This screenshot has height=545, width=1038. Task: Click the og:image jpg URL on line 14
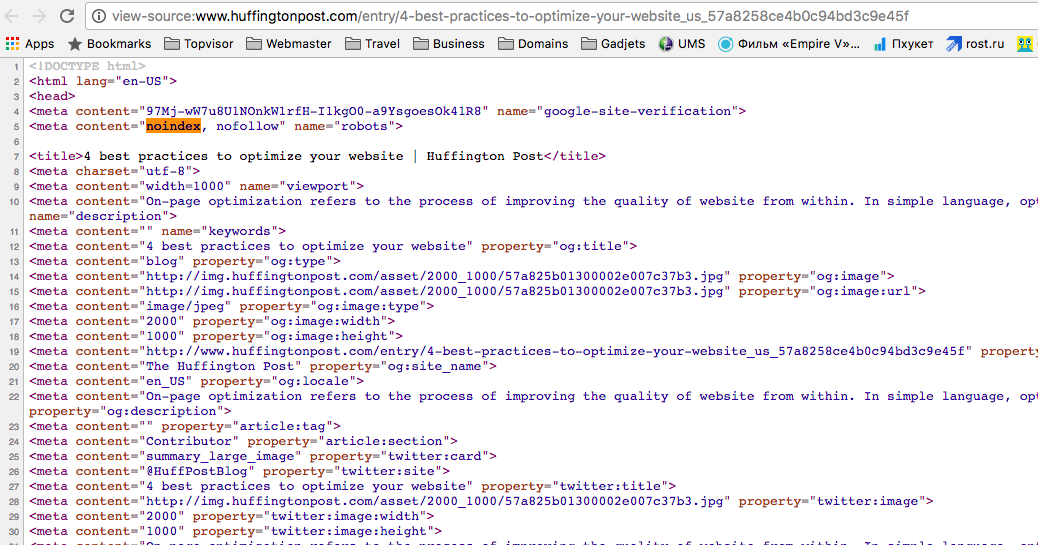coord(434,276)
